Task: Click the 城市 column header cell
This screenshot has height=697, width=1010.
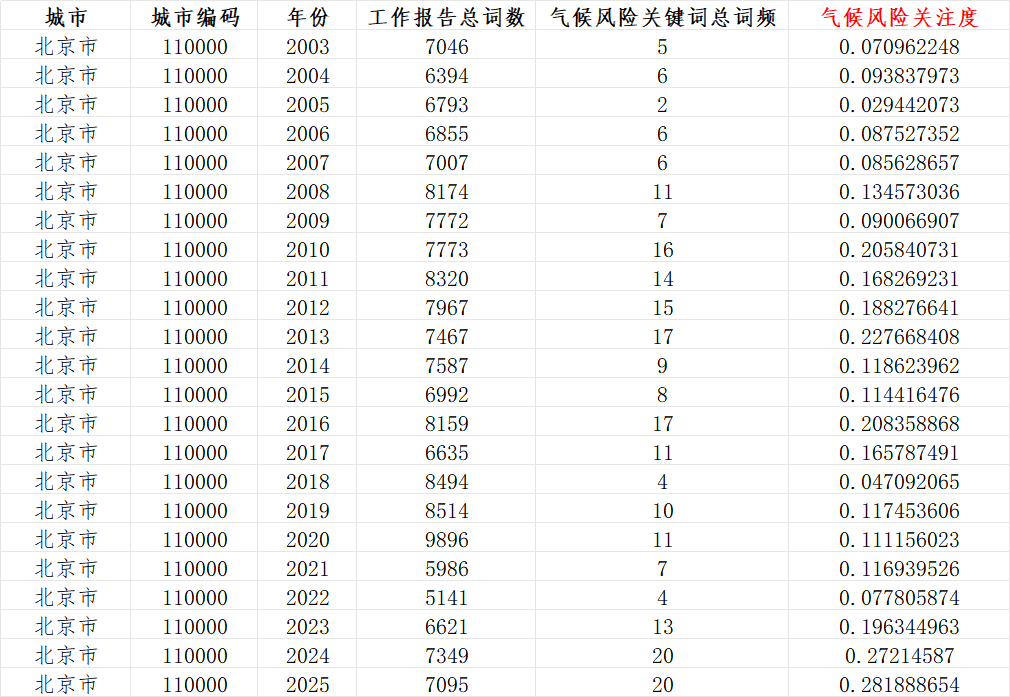Action: 66,17
